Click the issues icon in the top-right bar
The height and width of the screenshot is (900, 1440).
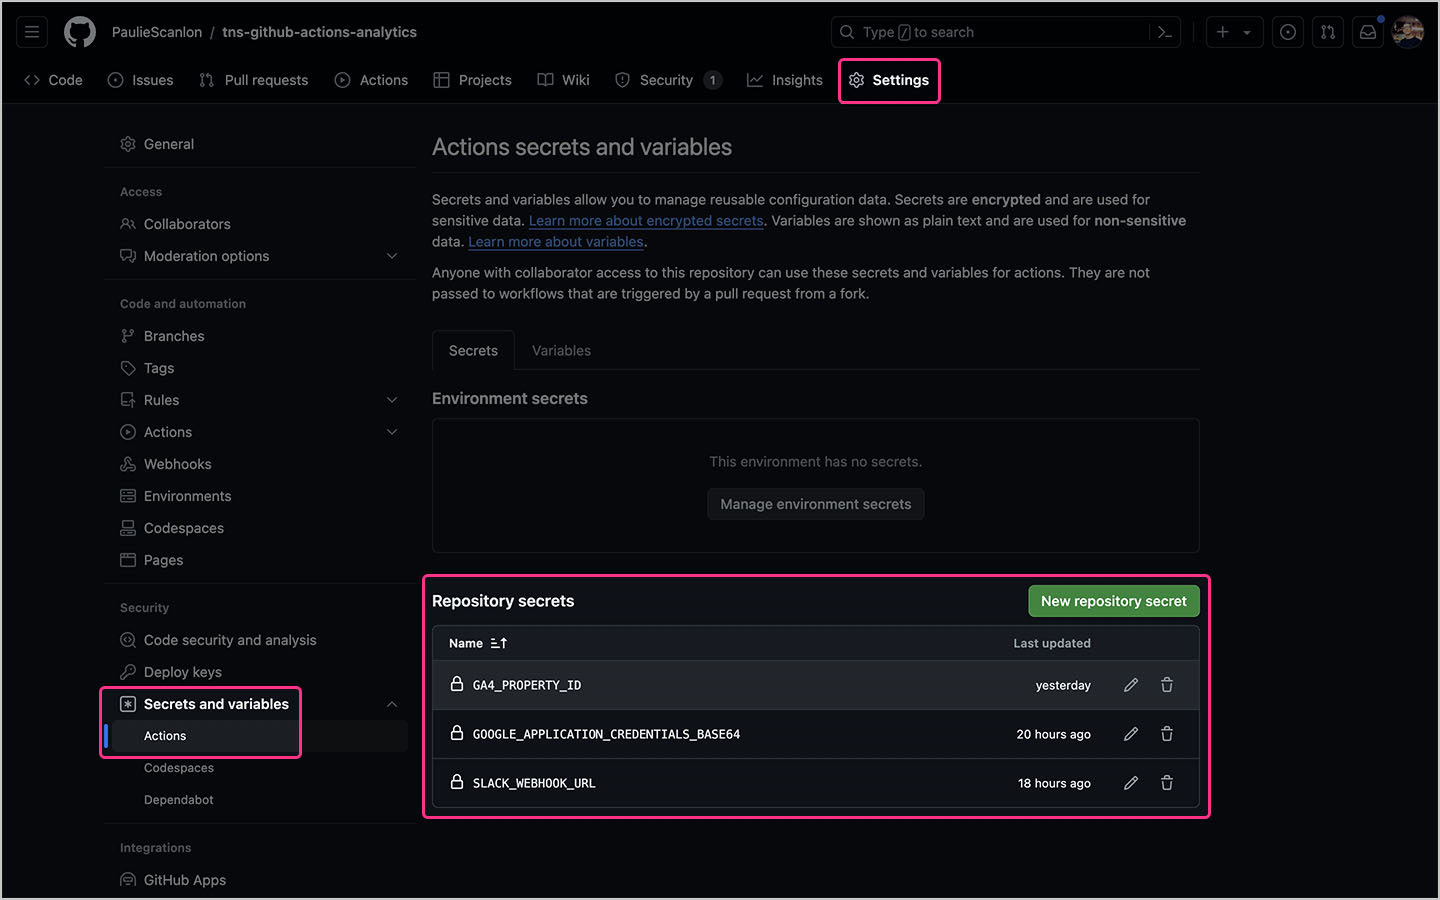pos(1287,31)
